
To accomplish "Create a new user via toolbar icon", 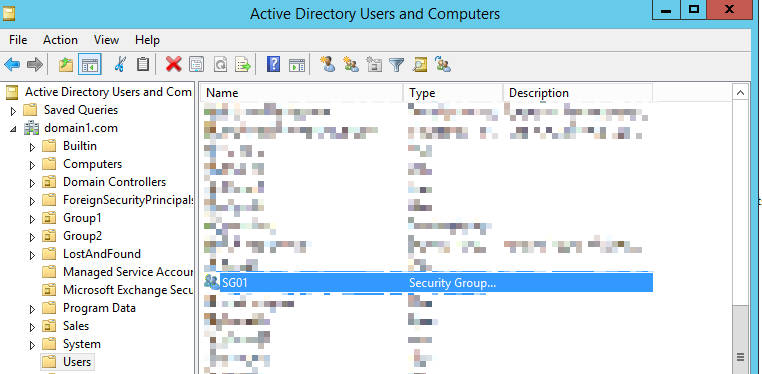I will point(328,64).
